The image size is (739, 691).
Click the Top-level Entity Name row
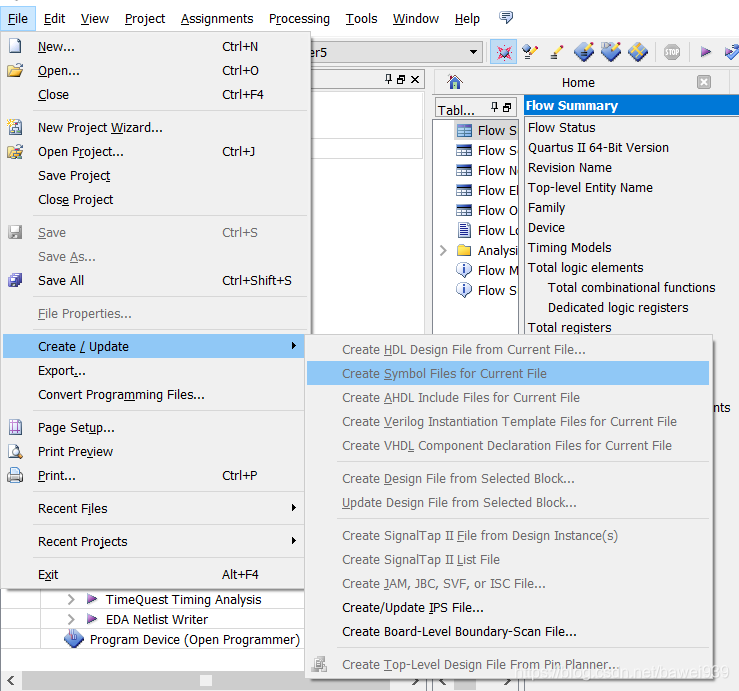[632, 187]
